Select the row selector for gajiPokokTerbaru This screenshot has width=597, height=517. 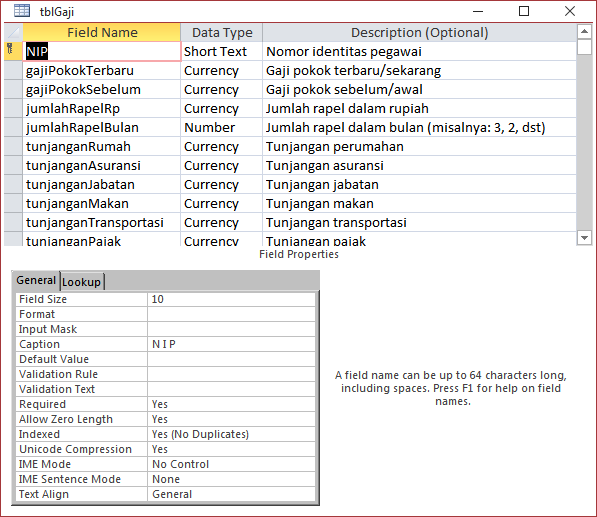point(13,70)
